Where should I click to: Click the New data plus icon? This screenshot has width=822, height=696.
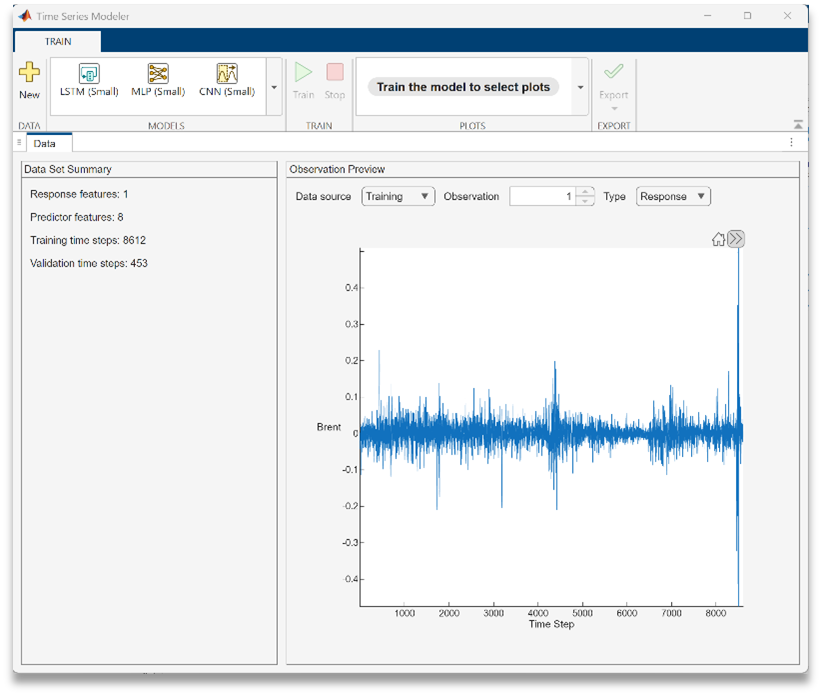[29, 72]
